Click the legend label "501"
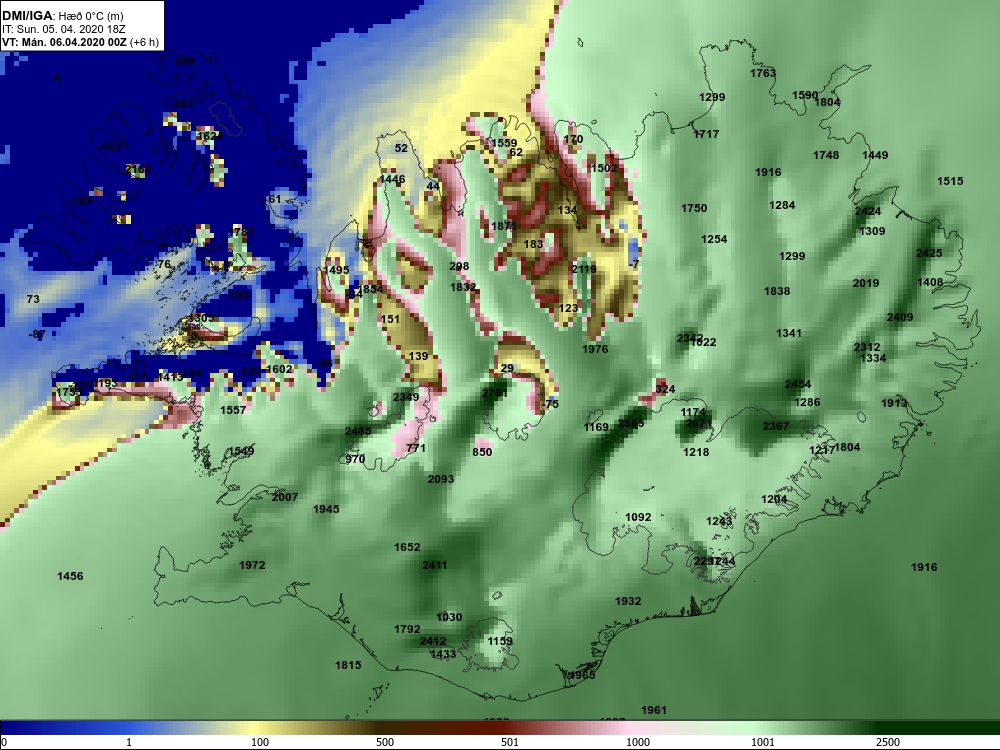The height and width of the screenshot is (750, 1000). point(510,742)
